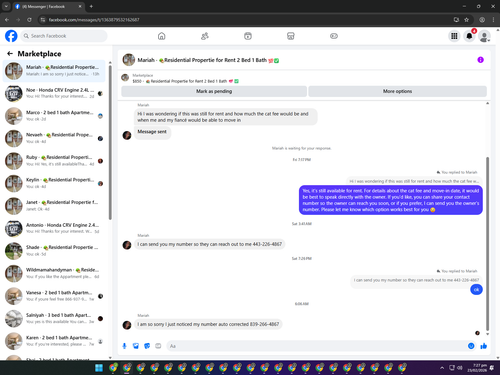Click Mariah's message with number 443-226-4867

point(210,244)
